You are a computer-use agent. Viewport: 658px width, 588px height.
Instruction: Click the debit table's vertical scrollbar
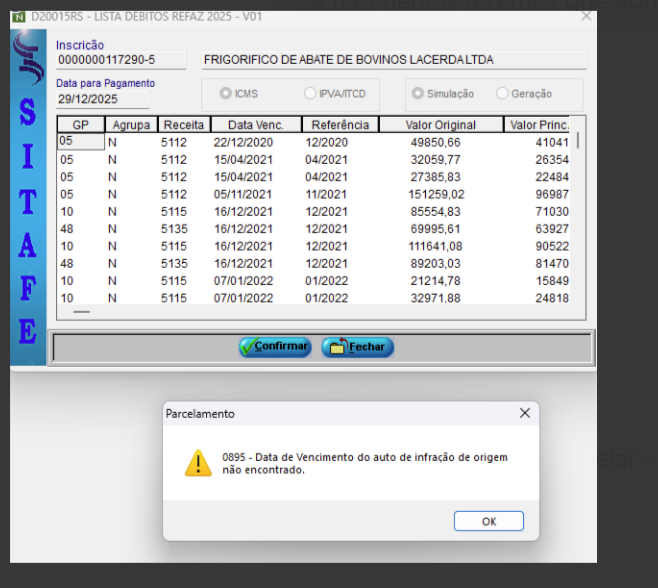point(577,200)
